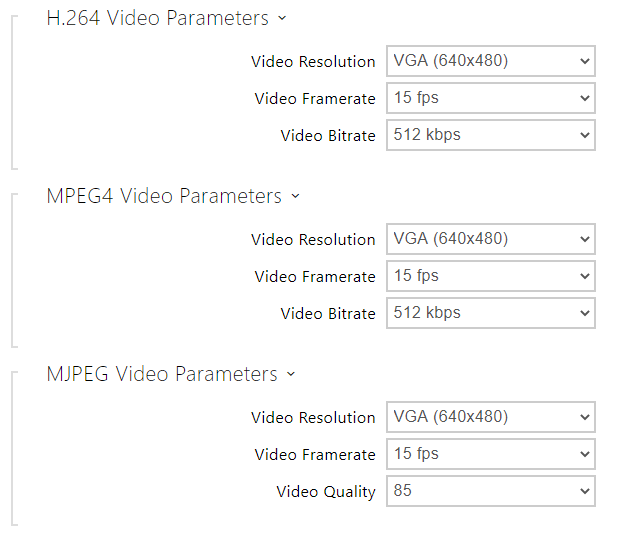Click the H.264 Video Bitrate label

click(x=328, y=135)
